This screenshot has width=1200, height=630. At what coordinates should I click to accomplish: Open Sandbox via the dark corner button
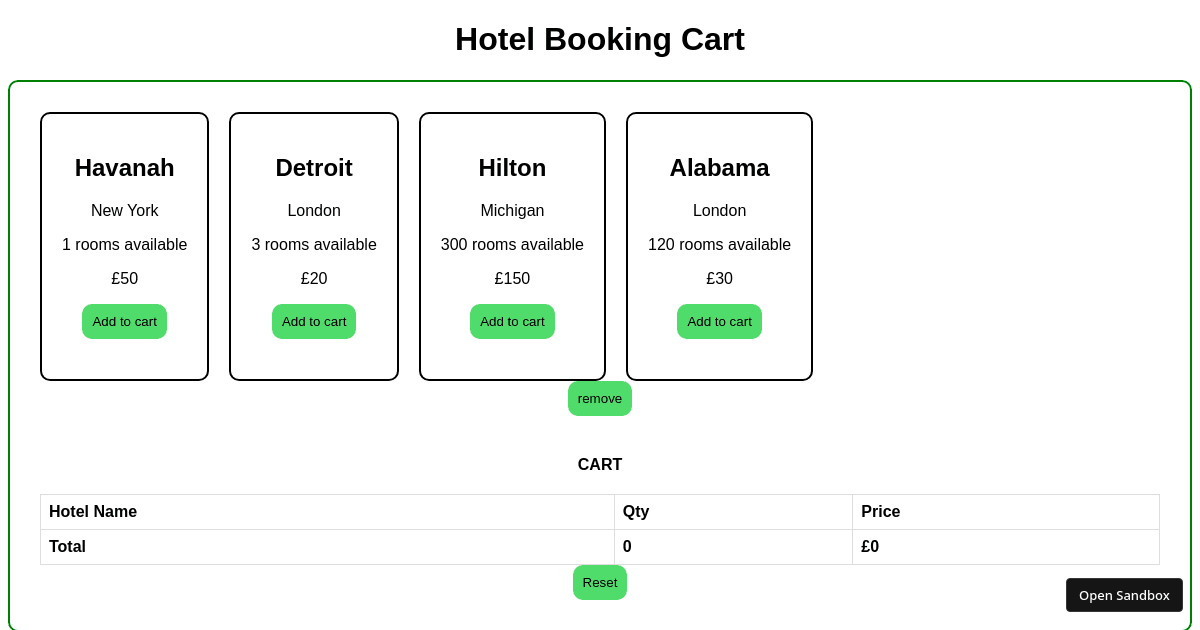pos(1124,594)
